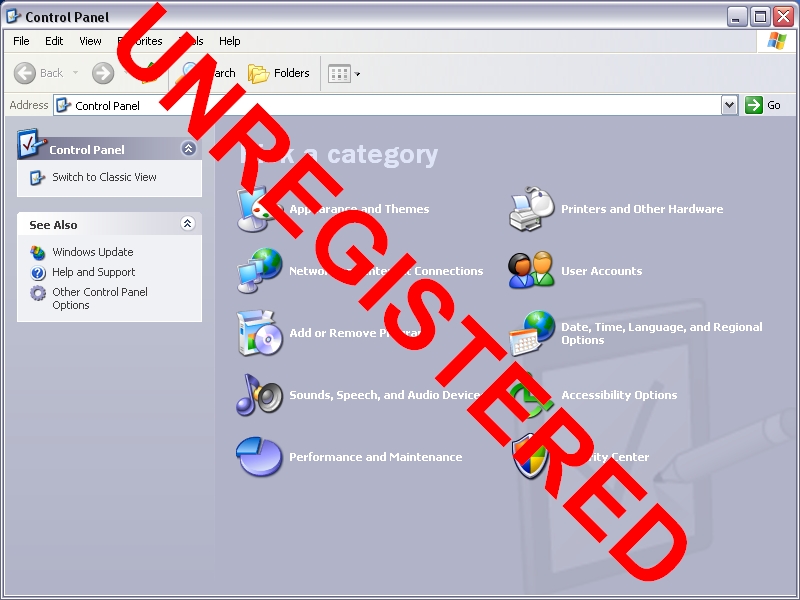Open the View menu

90,41
